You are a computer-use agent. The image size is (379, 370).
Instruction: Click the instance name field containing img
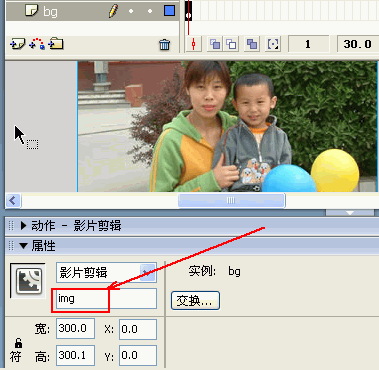pos(106,299)
